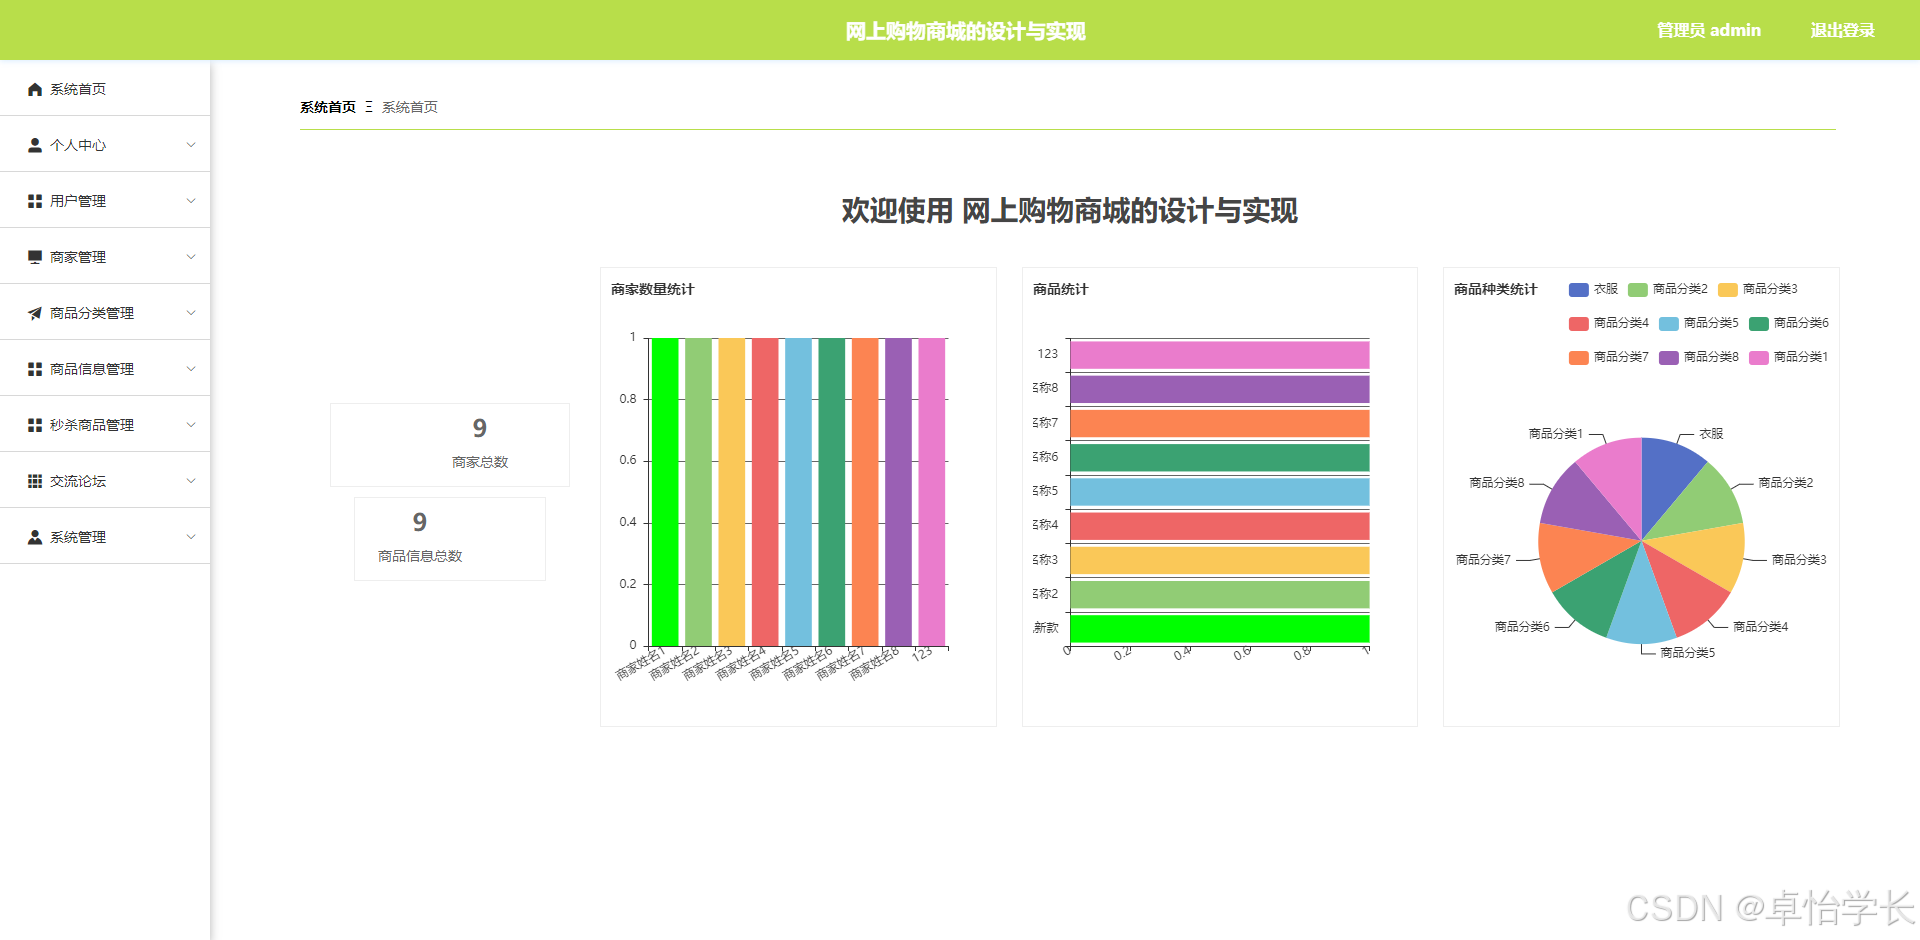1920x940 pixels.
Task: Click the home icon beside 系统首页
Action: coord(35,89)
